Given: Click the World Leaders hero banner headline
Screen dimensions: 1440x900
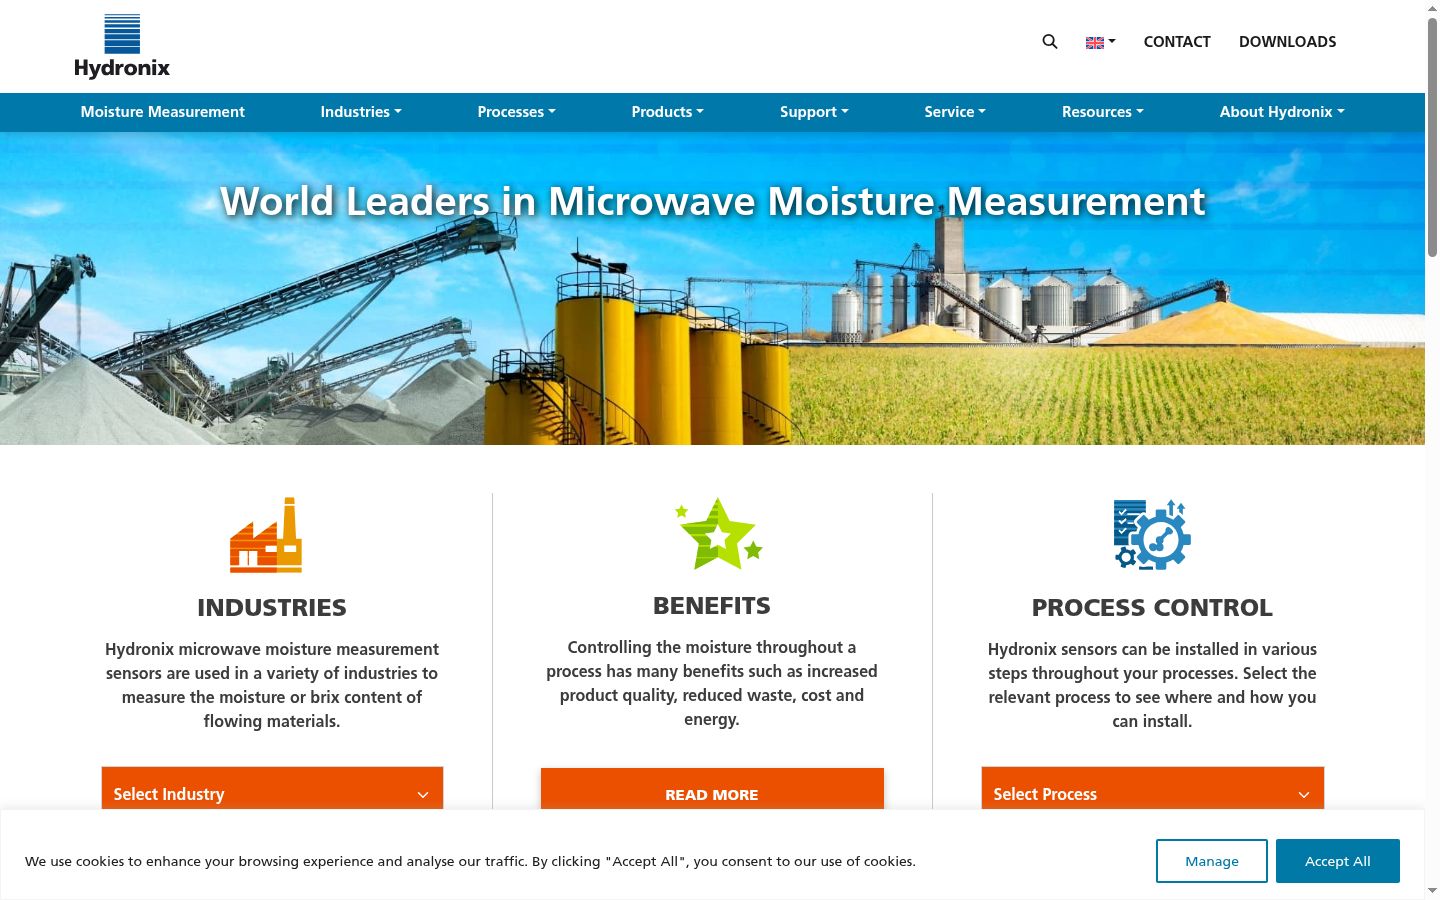Looking at the screenshot, I should tap(712, 201).
